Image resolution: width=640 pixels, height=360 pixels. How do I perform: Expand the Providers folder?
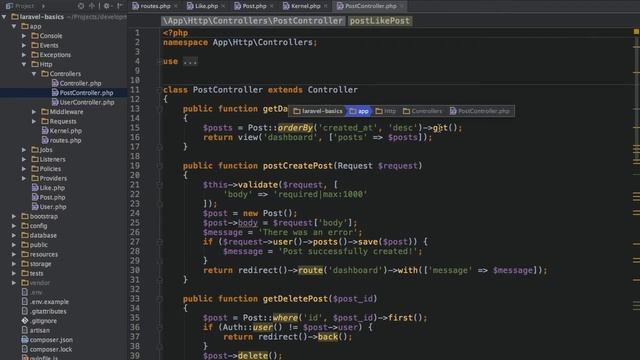click(x=24, y=178)
